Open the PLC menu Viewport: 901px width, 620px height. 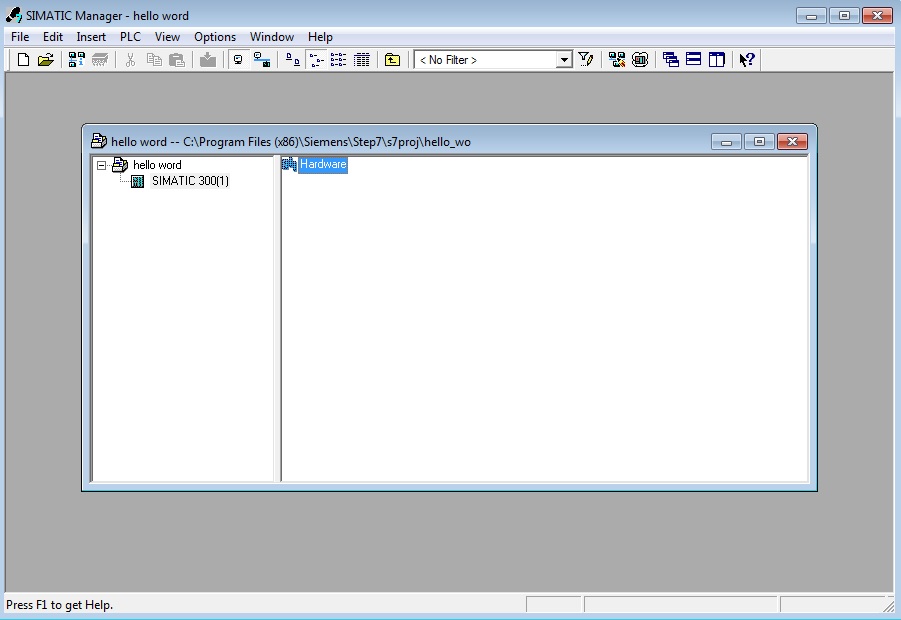(x=130, y=37)
